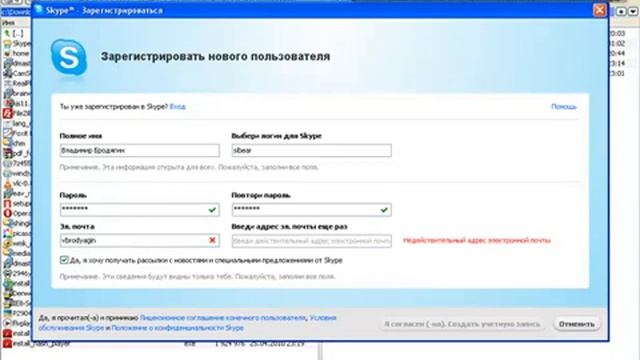Select the Opera installer icon in background list

pos(7,213)
